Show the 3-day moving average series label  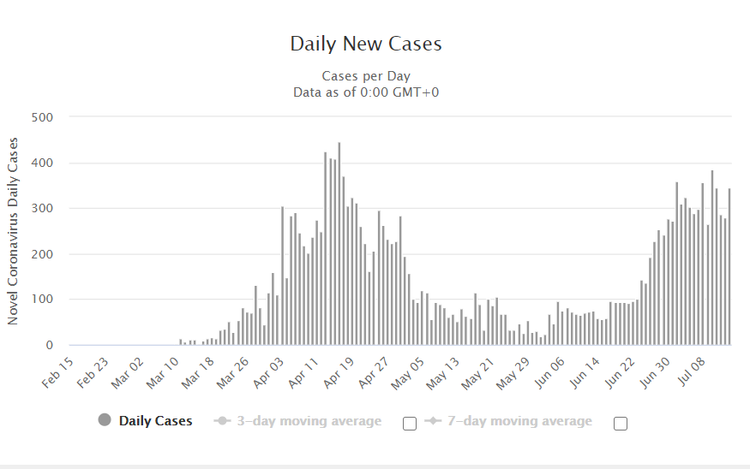[x=310, y=421]
